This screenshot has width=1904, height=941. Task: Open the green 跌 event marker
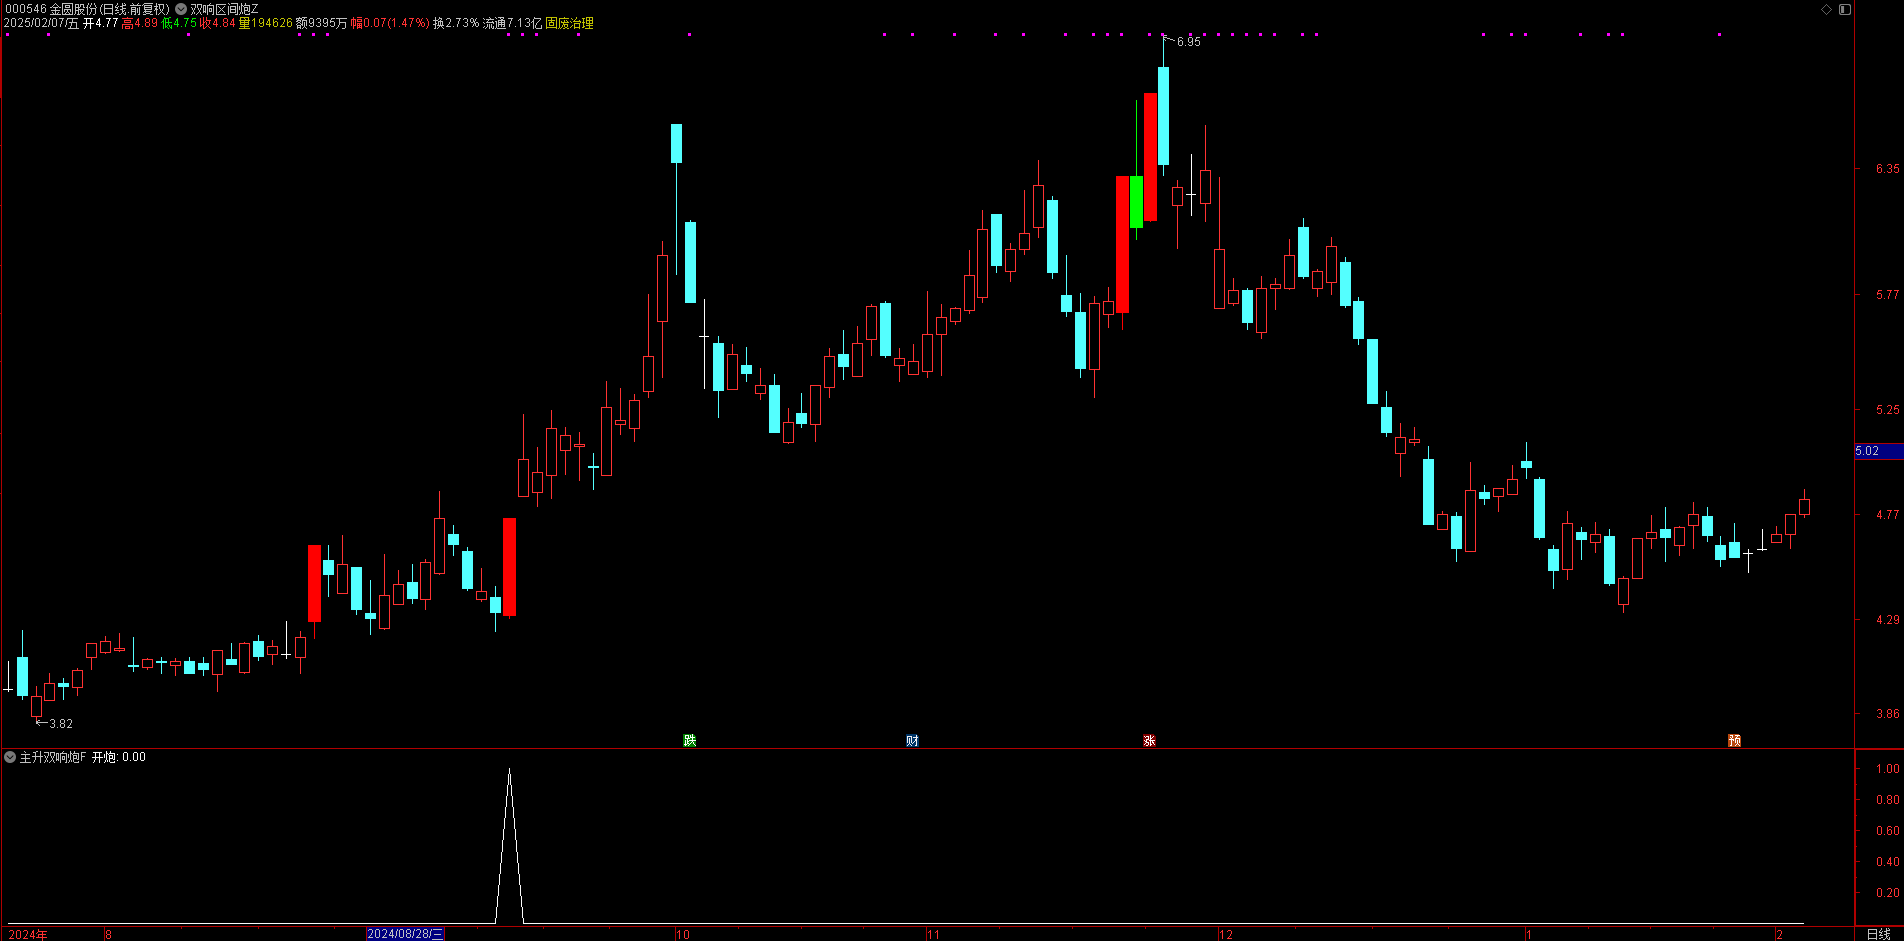689,740
